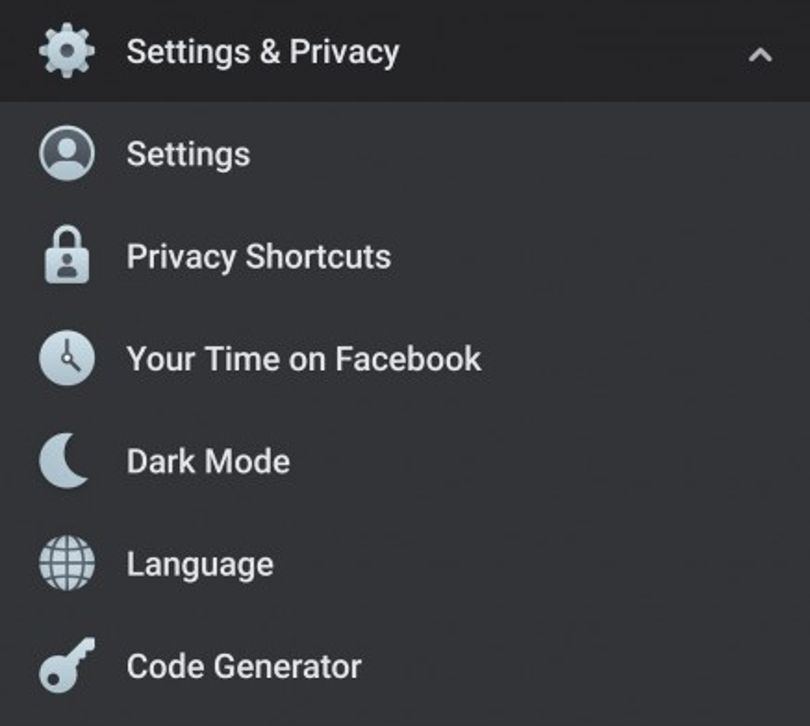Click the padlock icon for Privacy Shortcuts

click(x=67, y=255)
